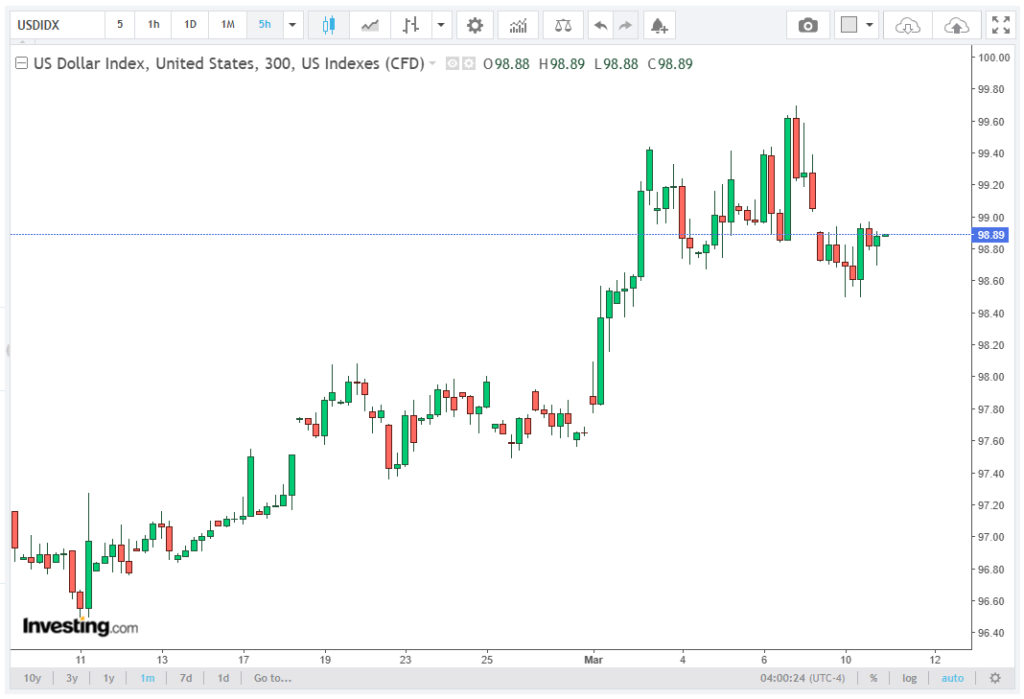Open the time interval dropdown arrow
Screen dimensions: 1024x699
tap(292, 25)
